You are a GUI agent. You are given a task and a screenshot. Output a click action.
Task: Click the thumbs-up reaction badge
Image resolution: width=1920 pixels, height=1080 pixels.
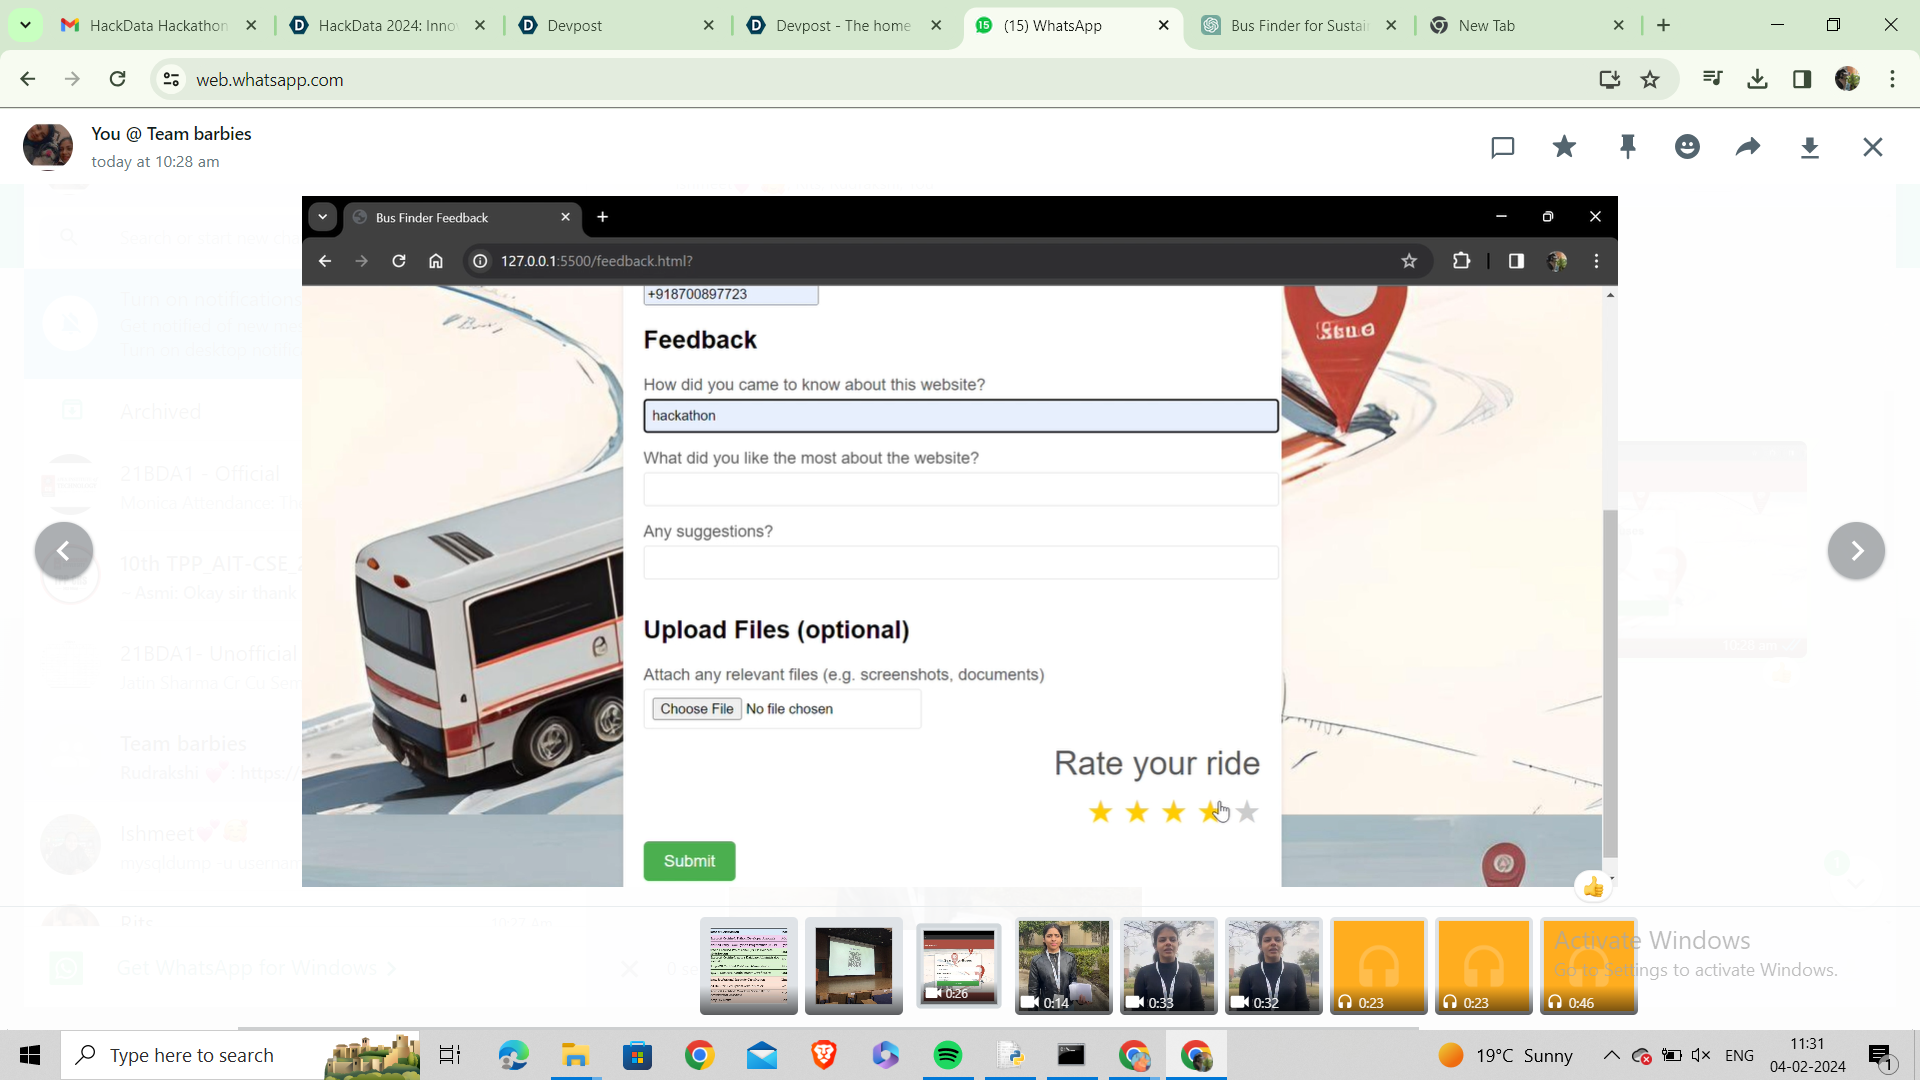(x=1593, y=887)
